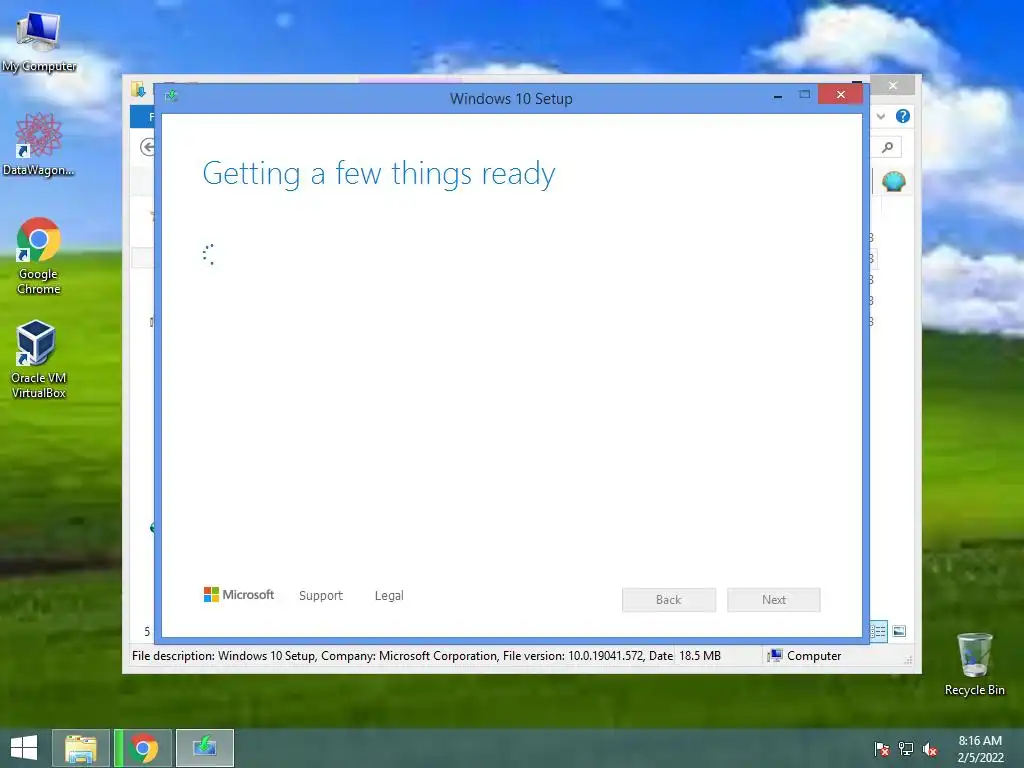Viewport: 1024px width, 768px height.
Task: Minimize the Windows 10 Setup window
Action: coord(778,96)
